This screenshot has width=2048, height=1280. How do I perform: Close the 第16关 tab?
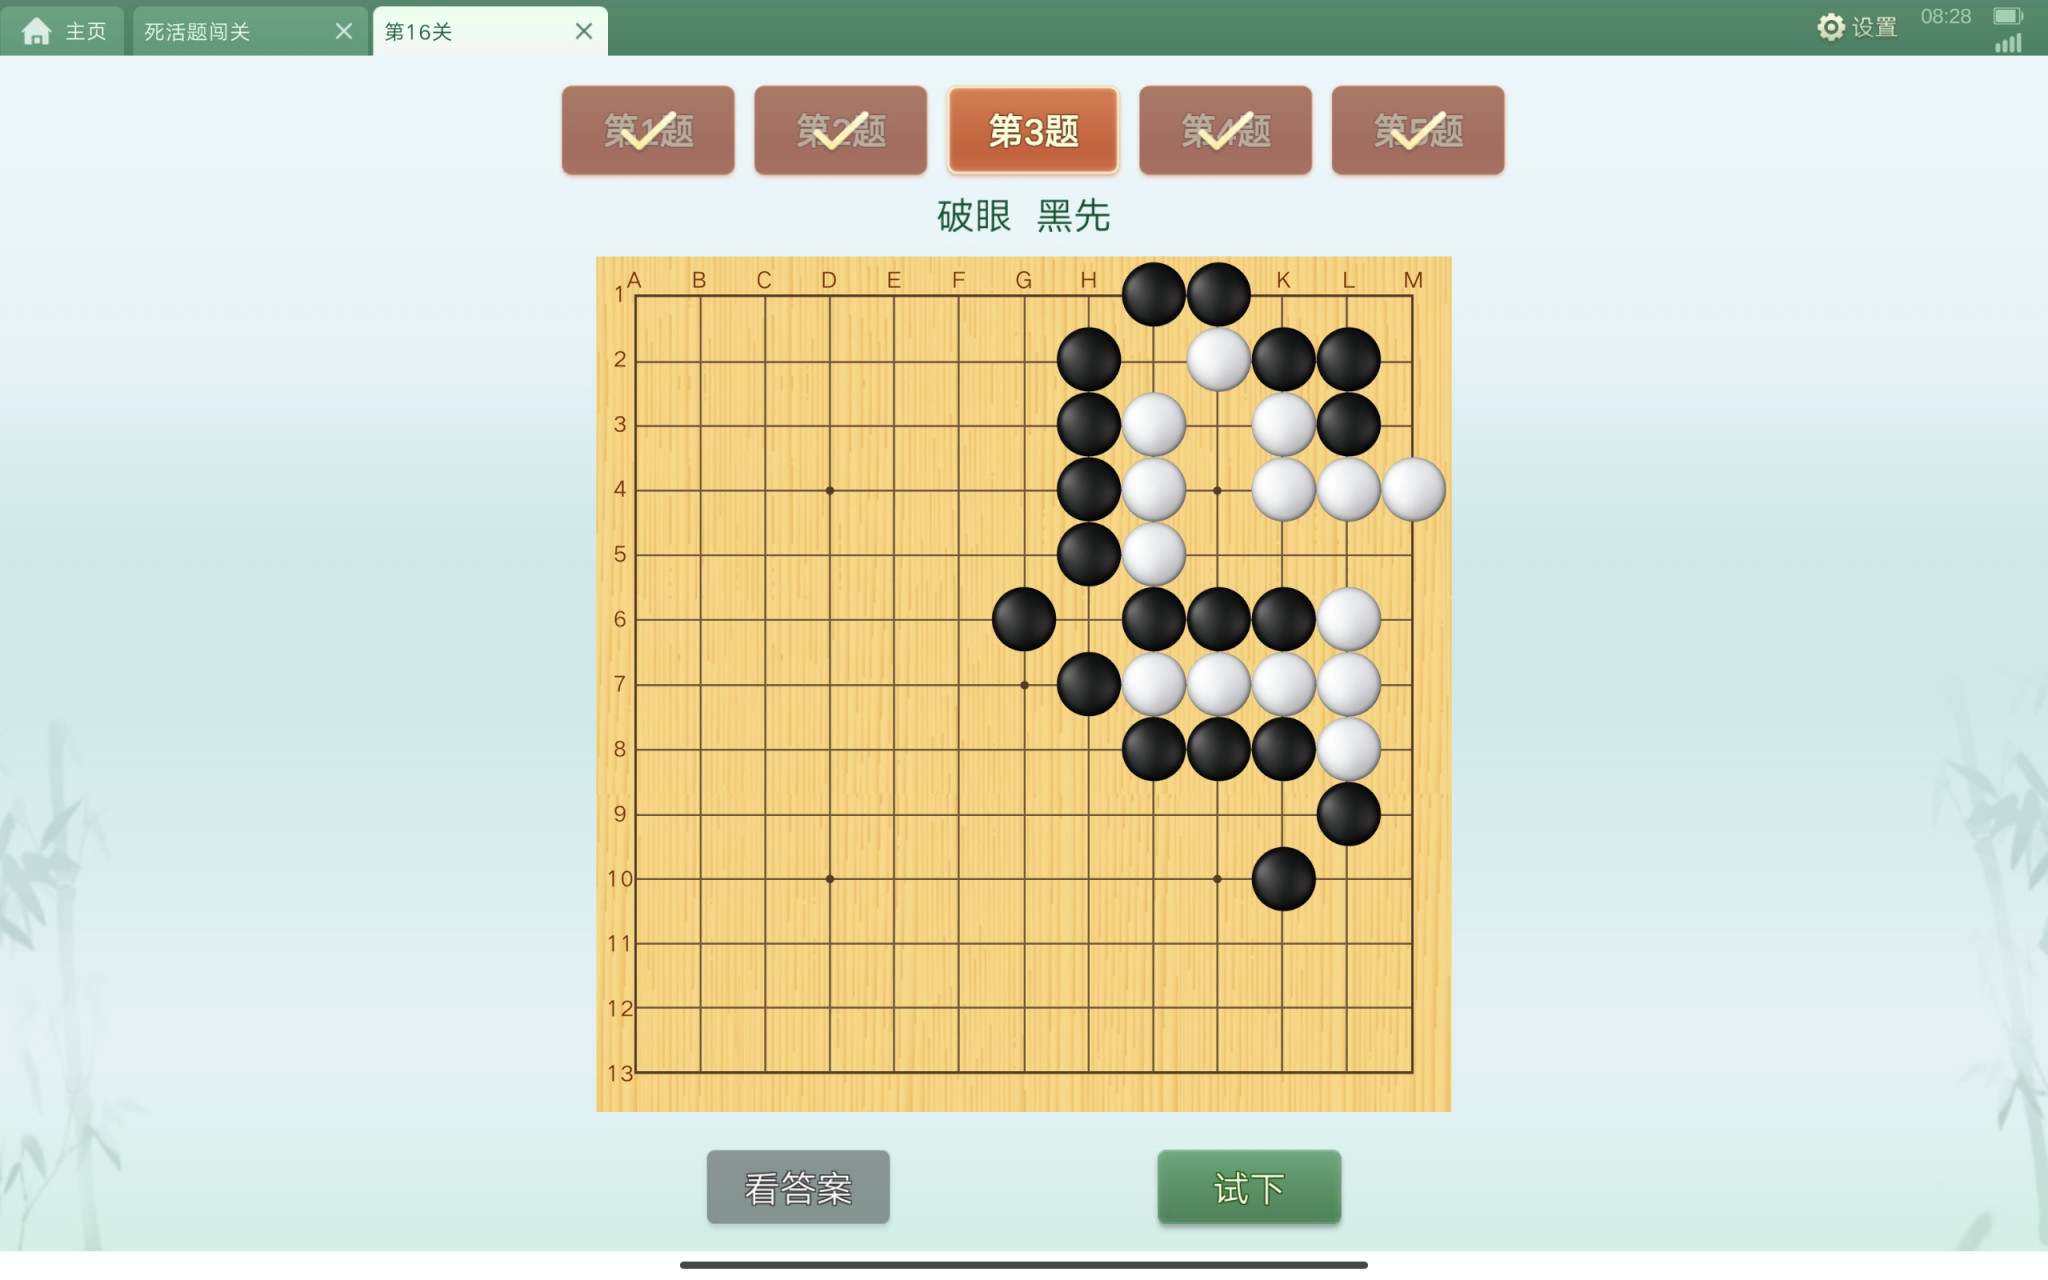584,31
